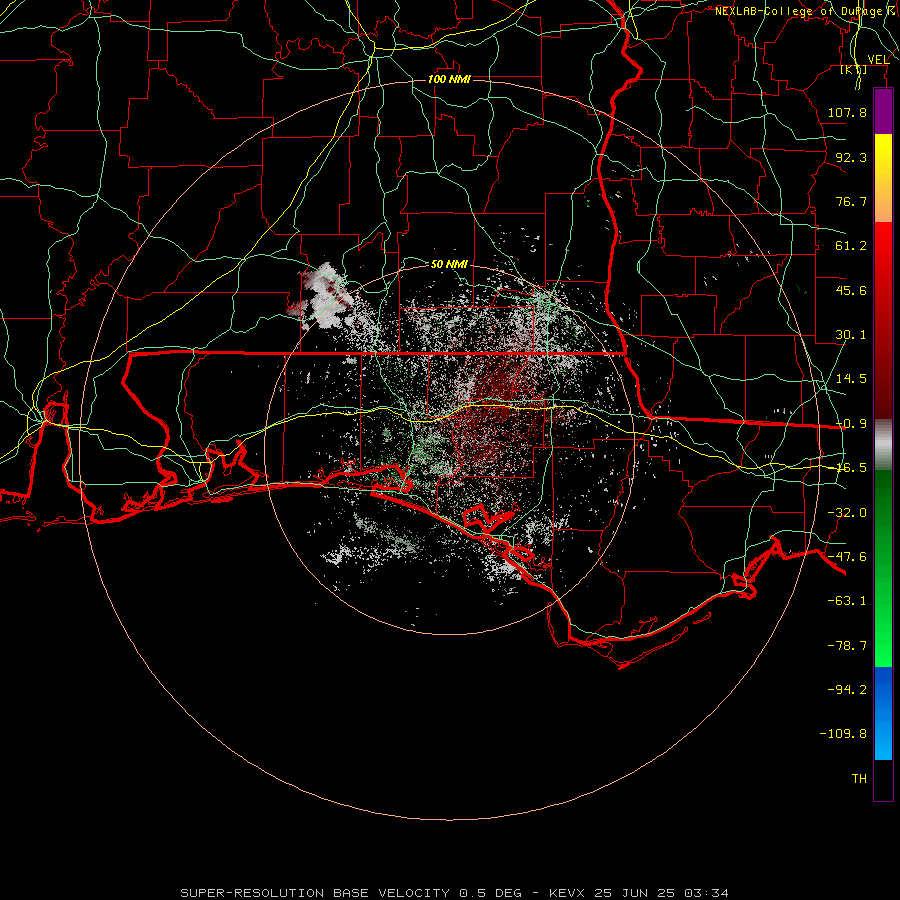
Task: Click the 92.3 legend value
Action: tap(851, 157)
